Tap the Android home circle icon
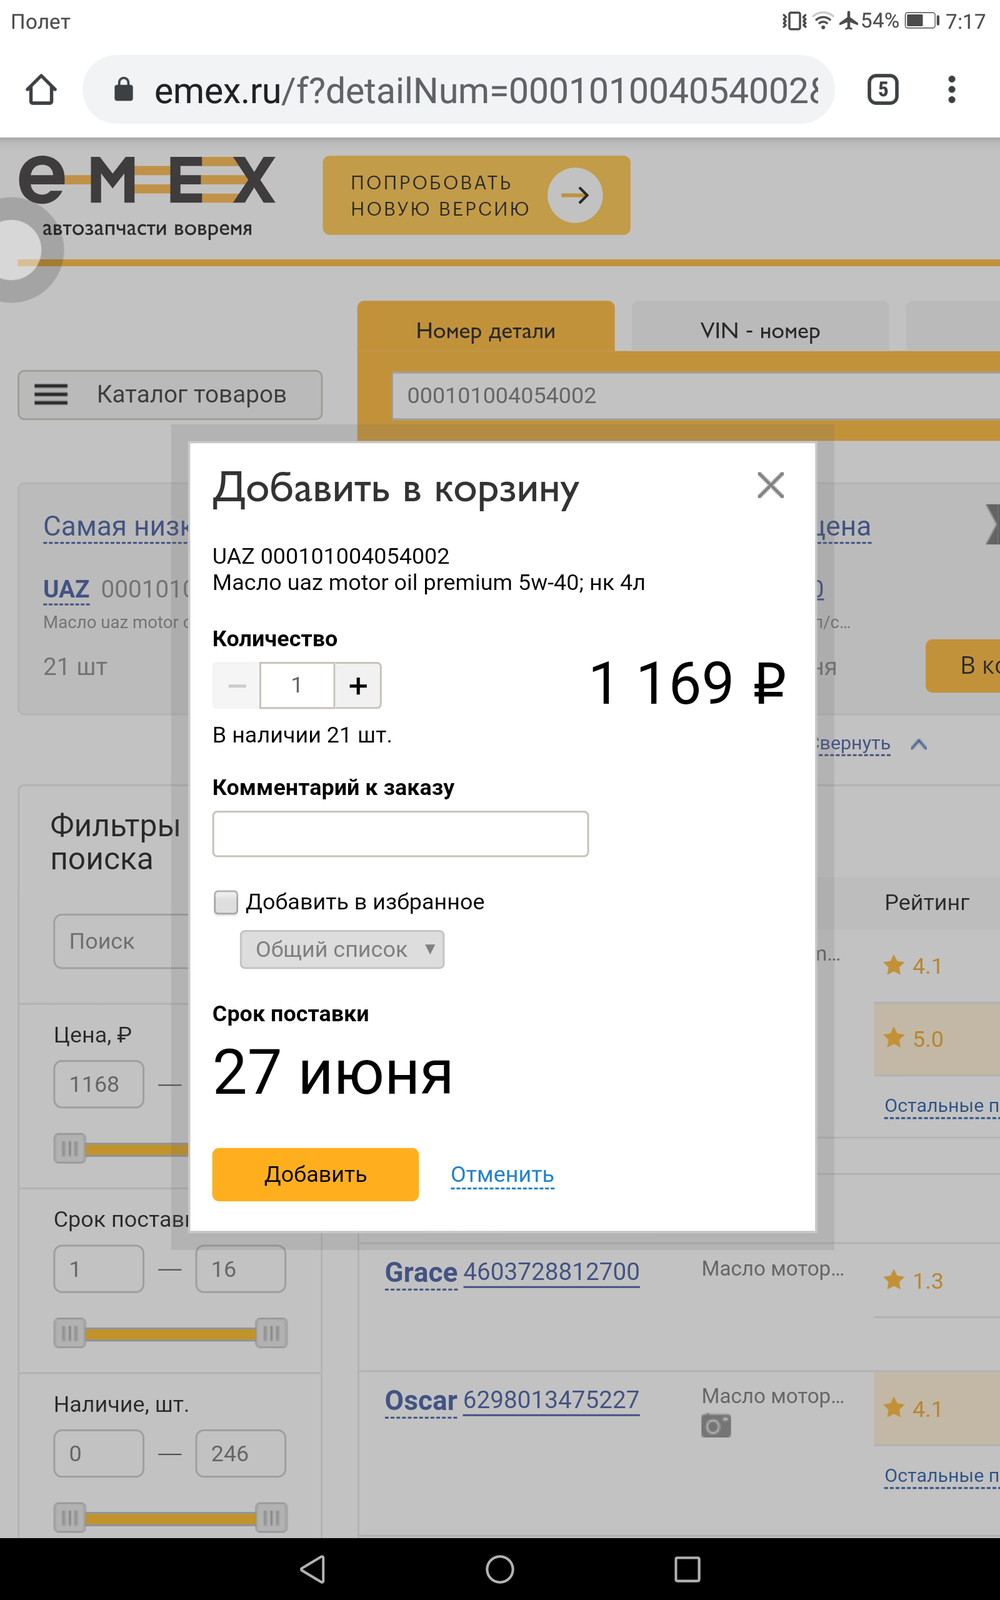Image resolution: width=1000 pixels, height=1600 pixels. pyautogui.click(x=500, y=1569)
